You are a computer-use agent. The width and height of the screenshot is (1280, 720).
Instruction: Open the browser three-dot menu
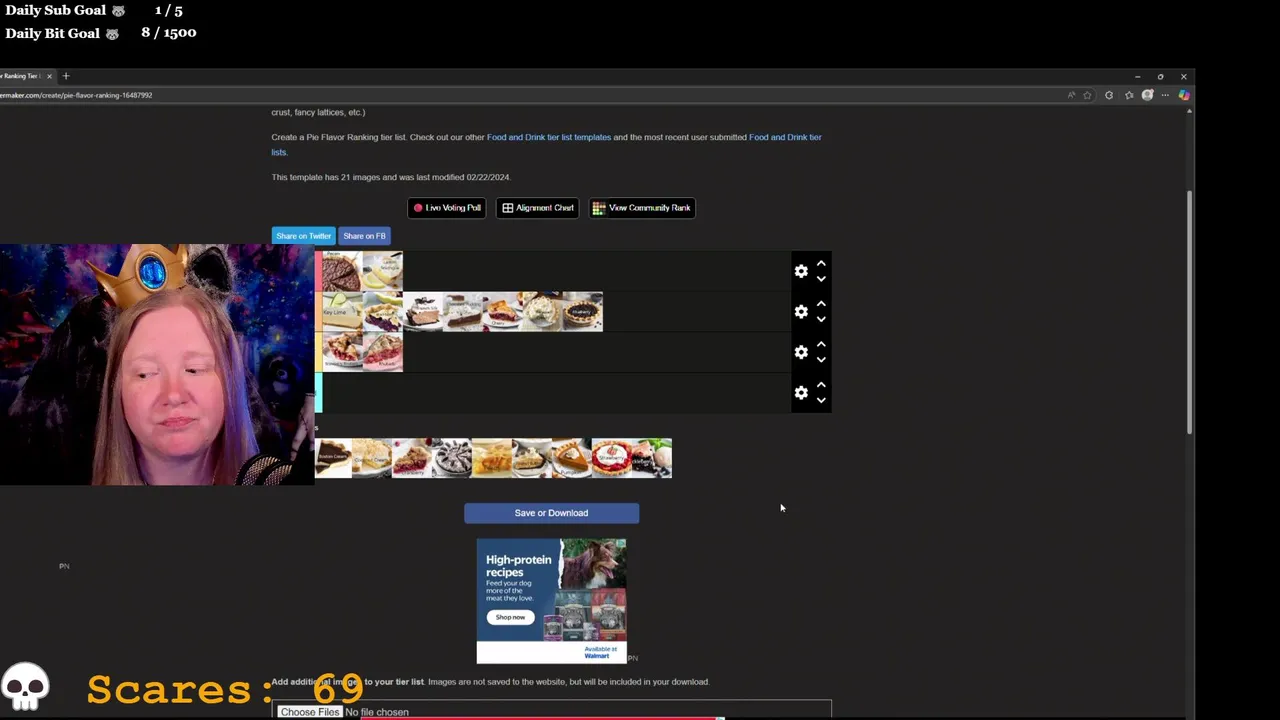coord(1165,95)
